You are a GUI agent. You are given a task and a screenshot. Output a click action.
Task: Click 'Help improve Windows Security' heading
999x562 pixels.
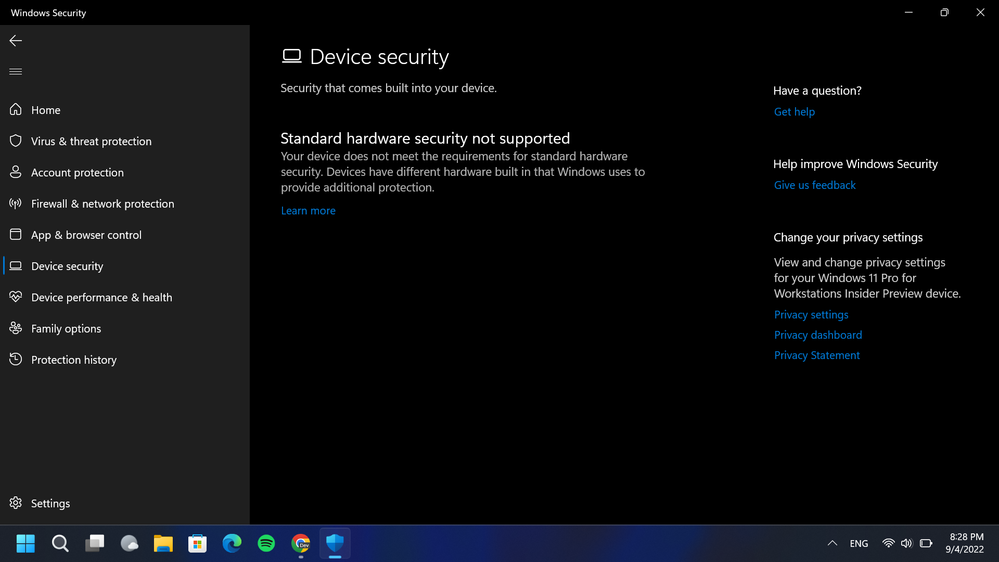(855, 164)
